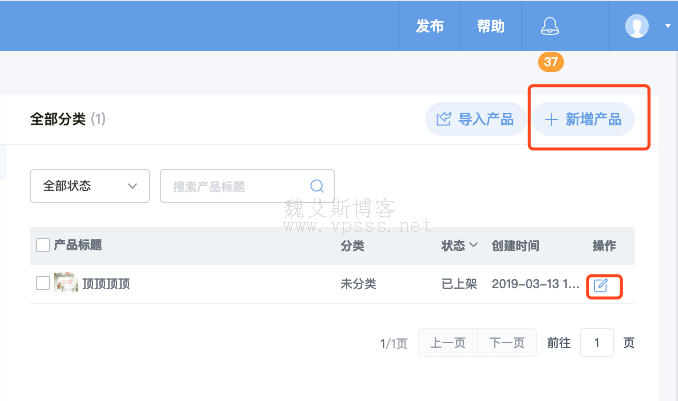This screenshot has height=401, width=678.
Task: Toggle select-all checkbox beside 产品标题
Action: [43, 245]
